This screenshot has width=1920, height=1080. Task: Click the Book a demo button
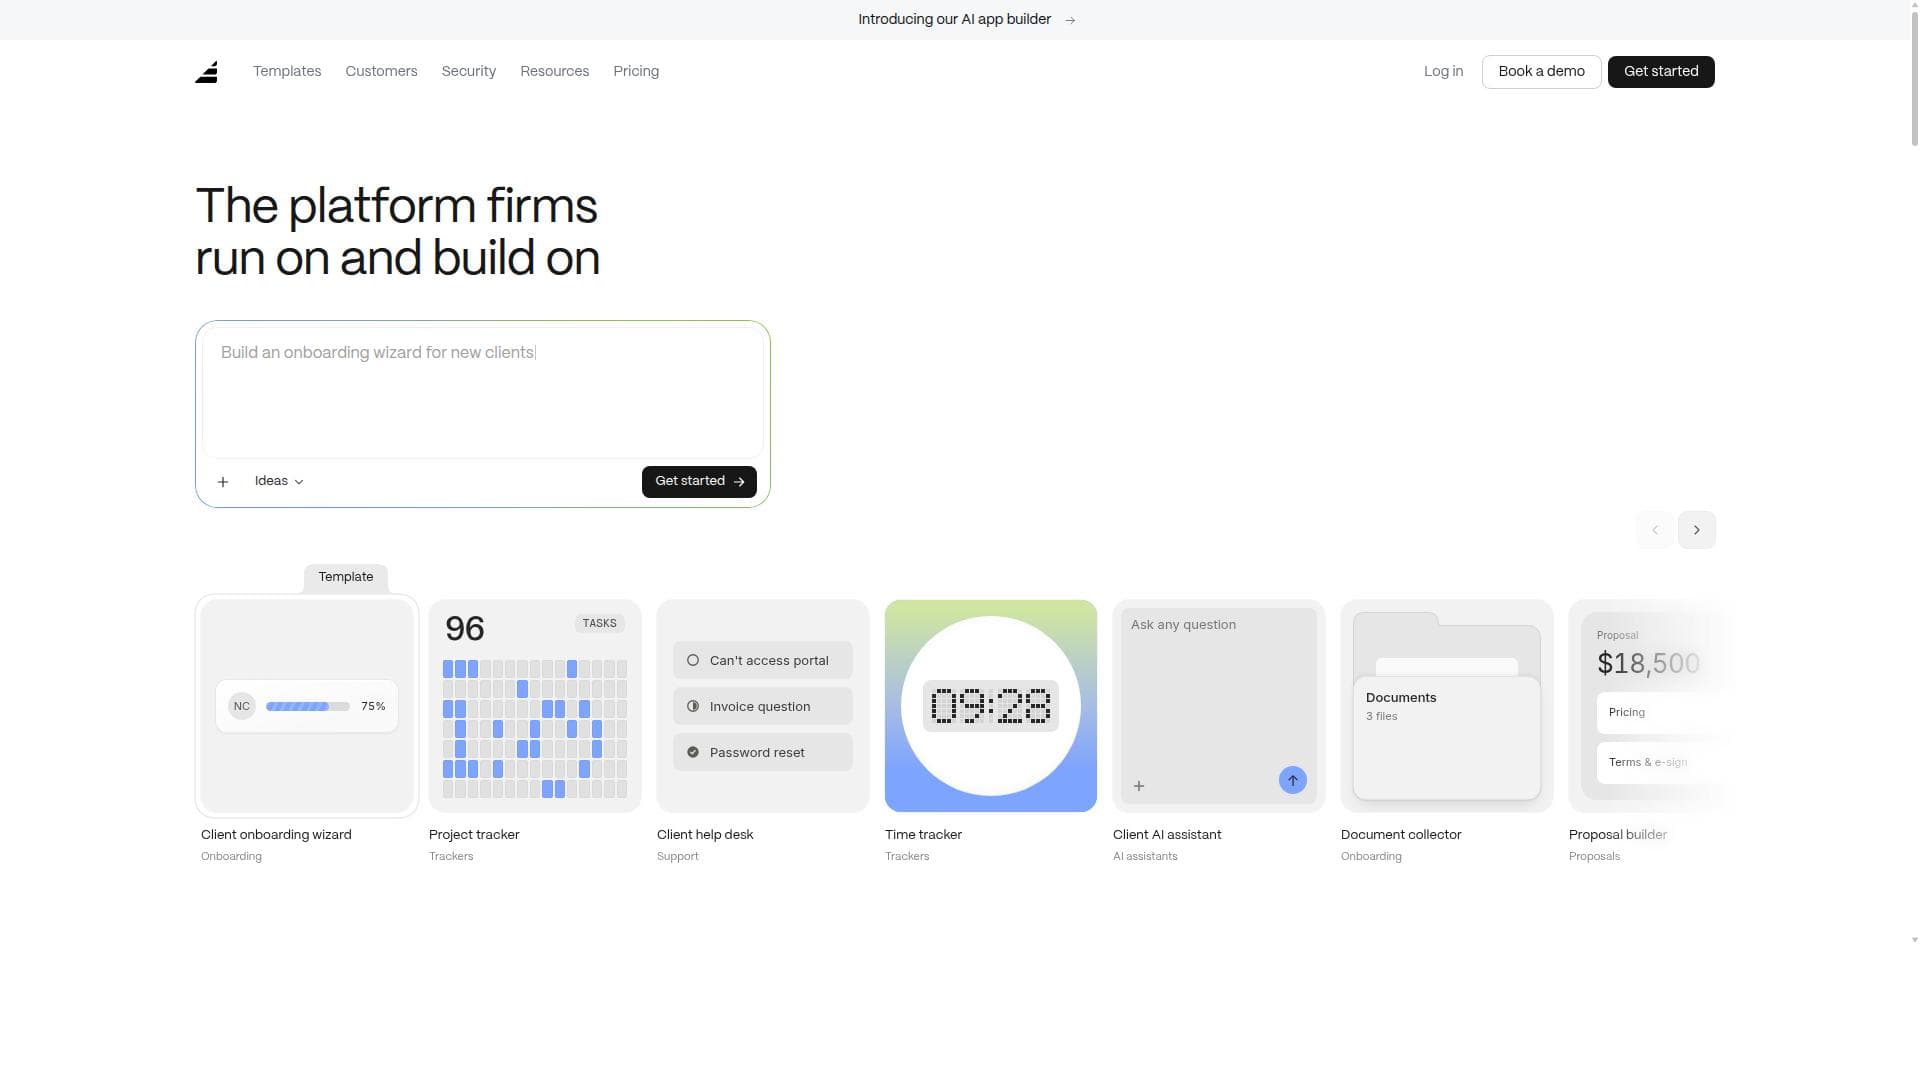(x=1541, y=72)
